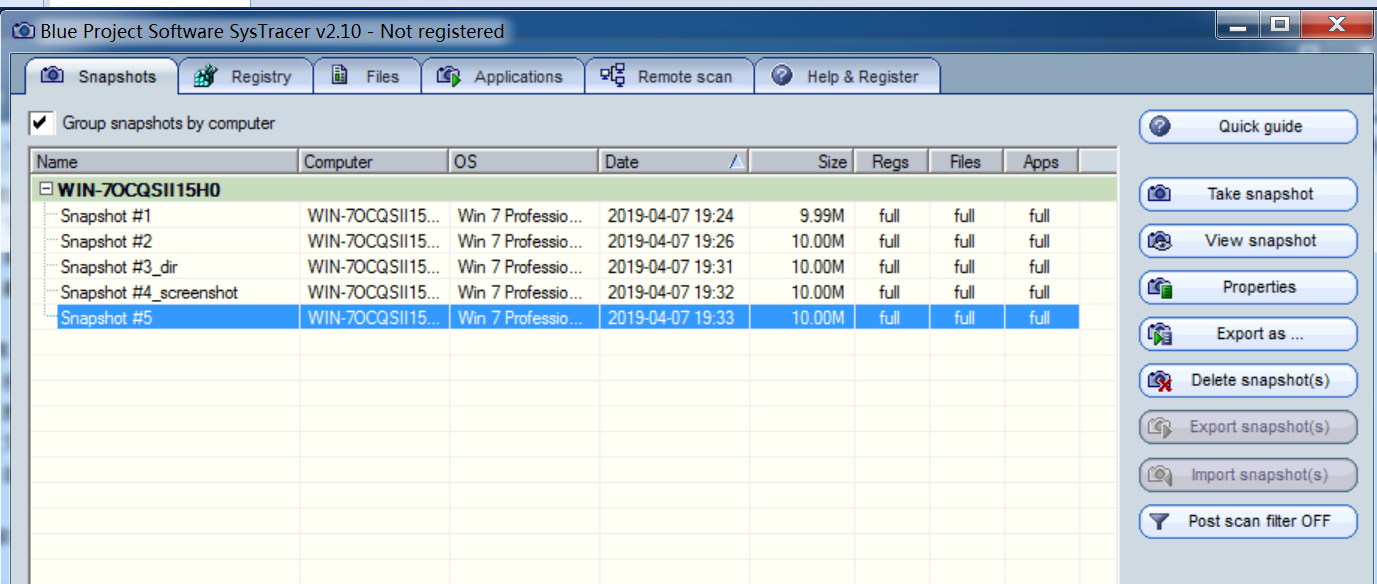This screenshot has width=1377, height=584.
Task: Click Regs 'full' cell of Snapshot #2
Action: pos(890,242)
